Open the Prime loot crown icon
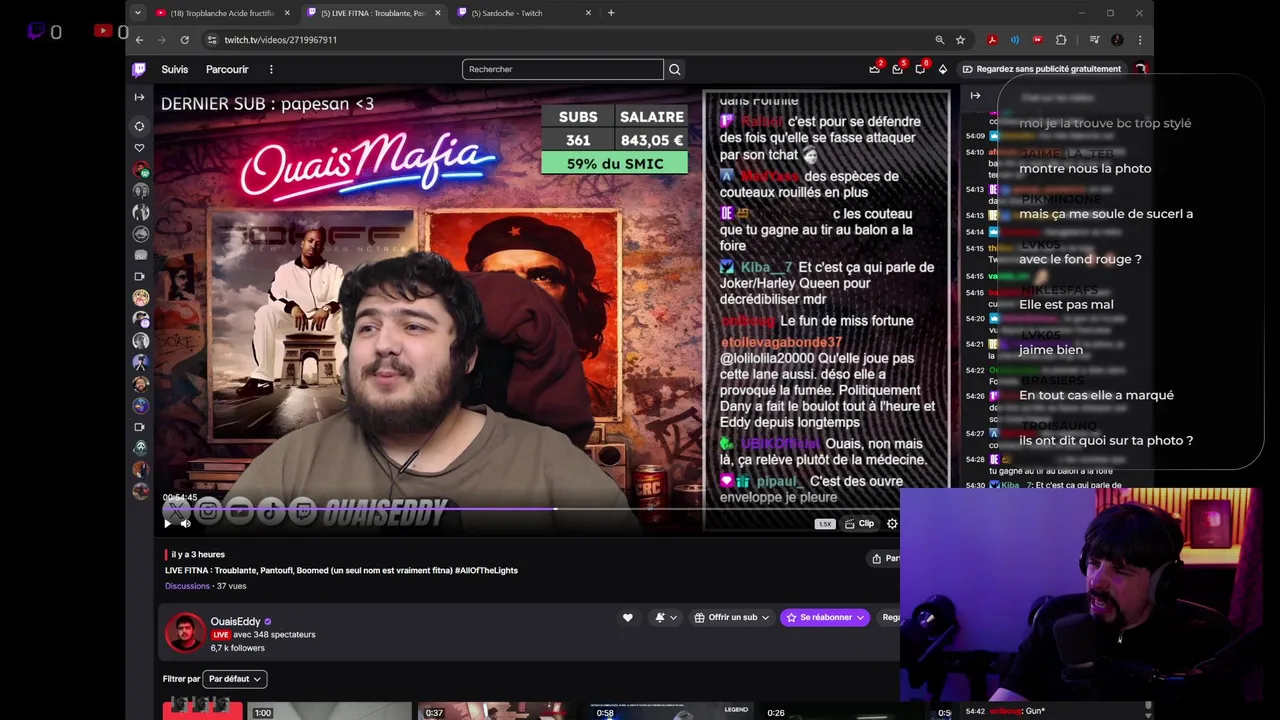The image size is (1280, 720). pos(875,69)
